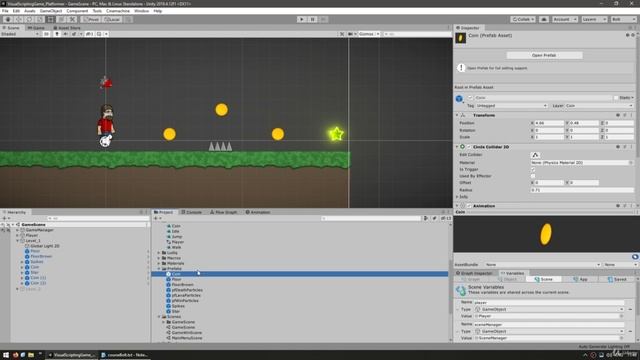Image resolution: width=640 pixels, height=360 pixels.
Task: Toggle the Static checkbox
Action: coord(616,98)
